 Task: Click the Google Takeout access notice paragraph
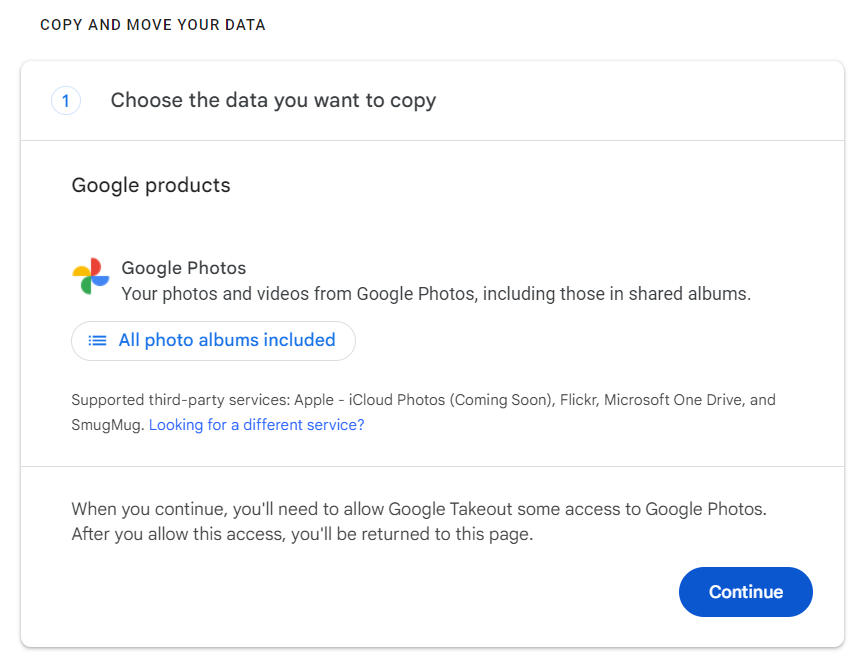coord(419,521)
